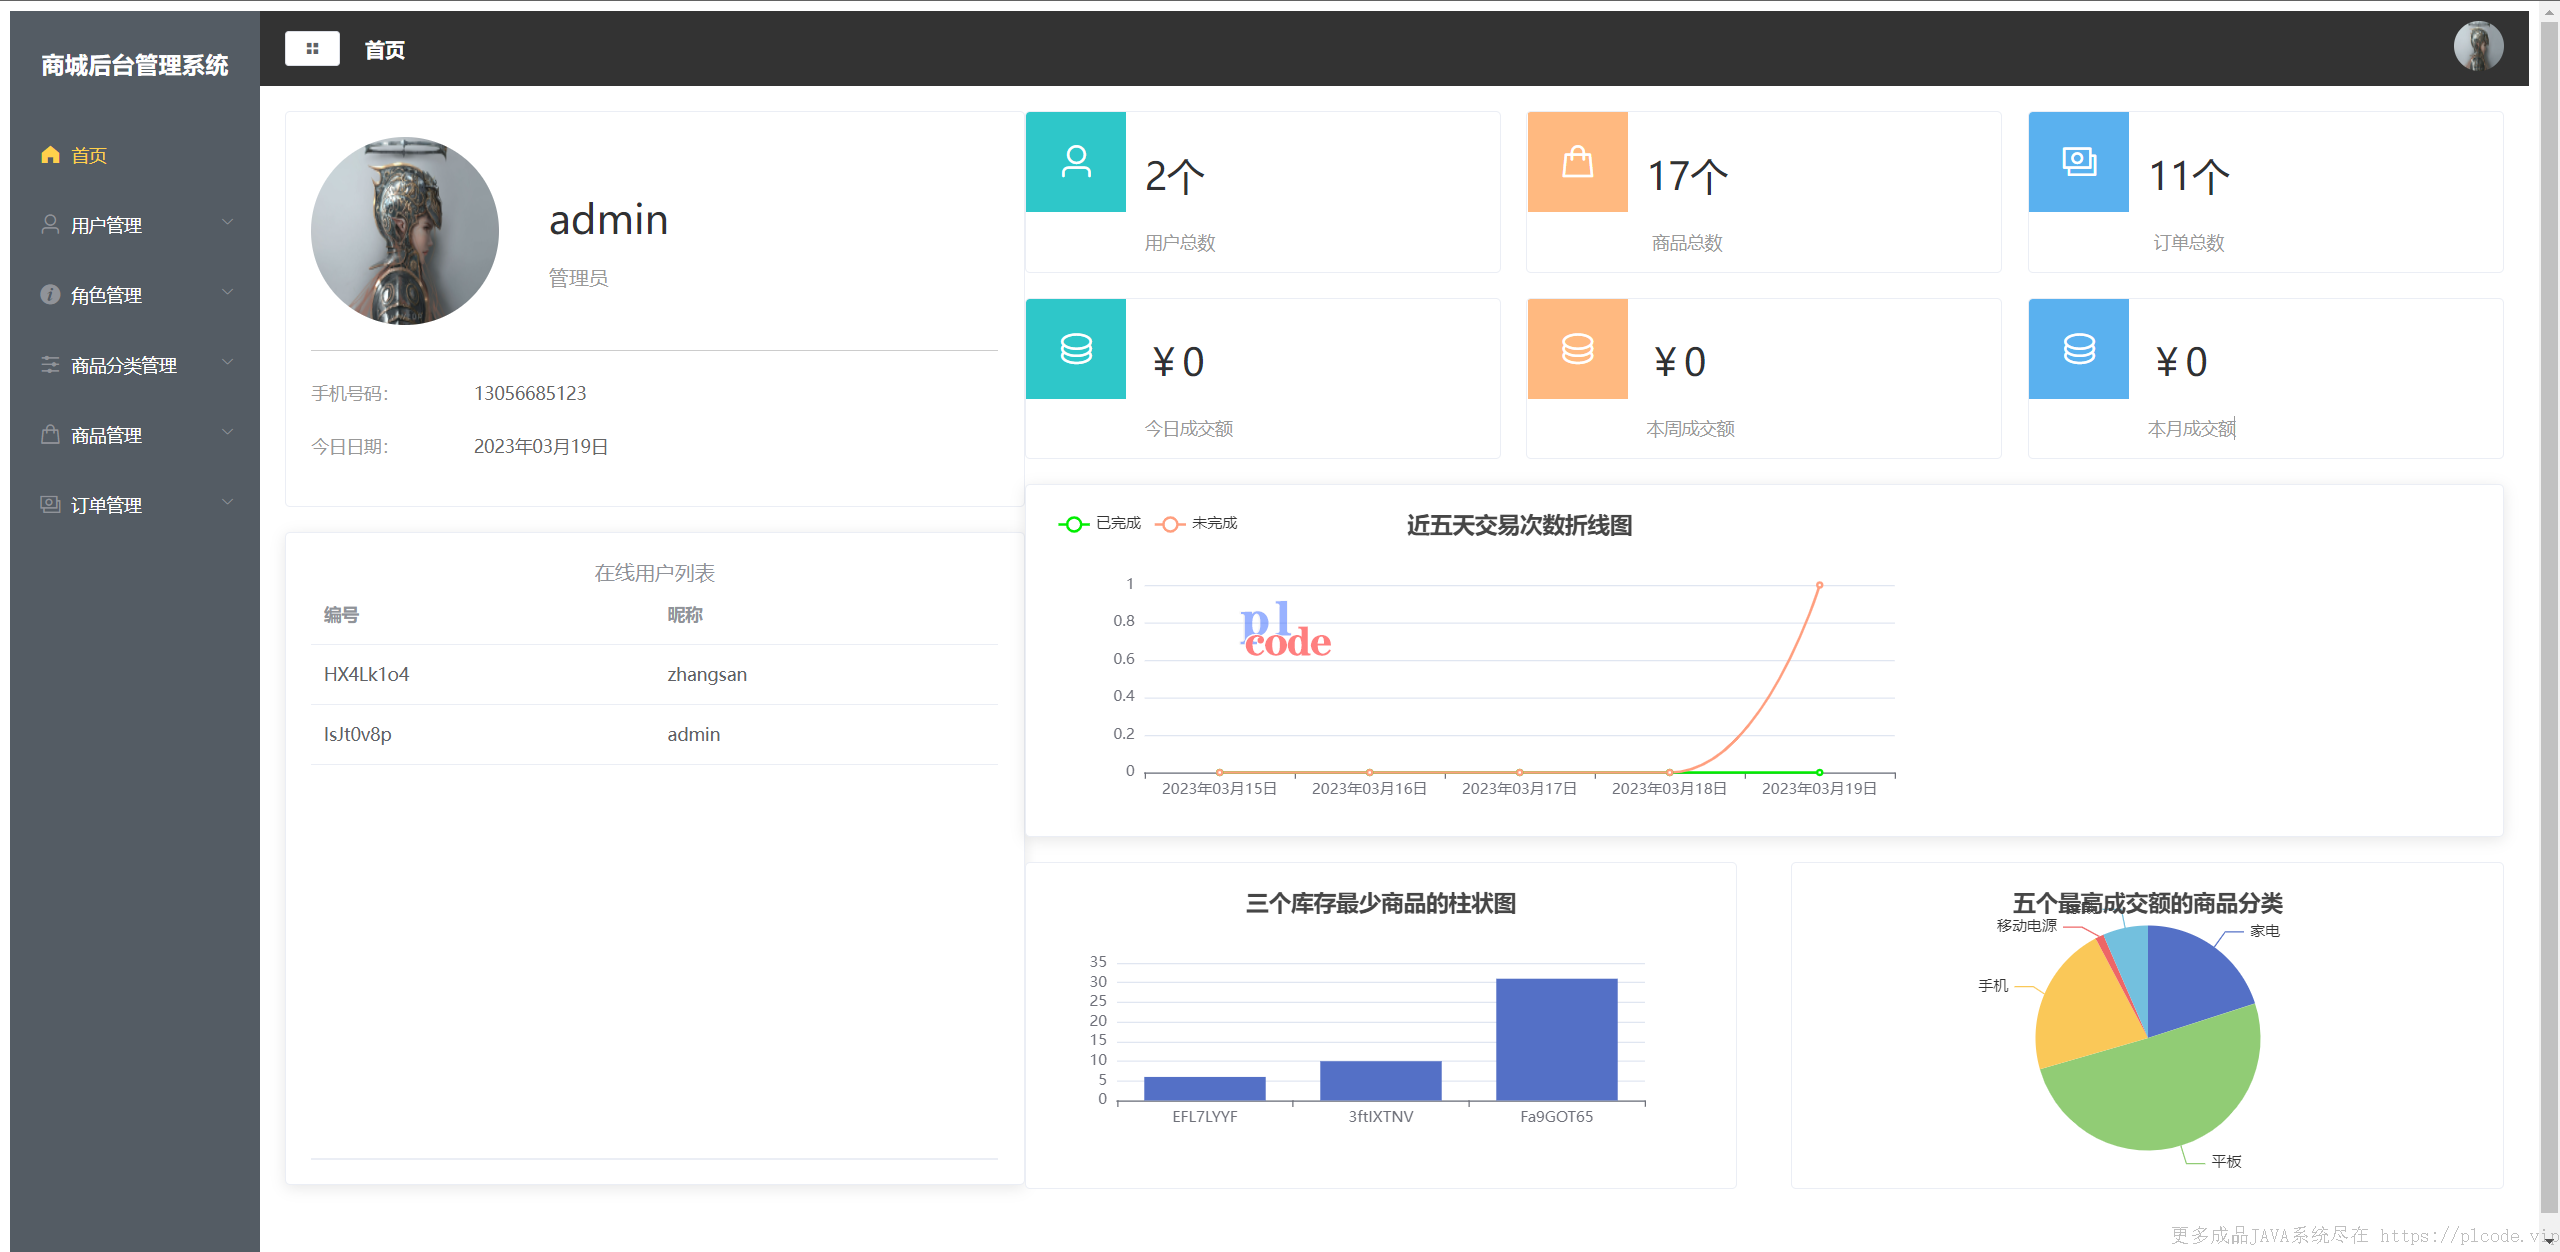The width and height of the screenshot is (2560, 1252).
Task: Click the role management info icon
Action: 50,295
